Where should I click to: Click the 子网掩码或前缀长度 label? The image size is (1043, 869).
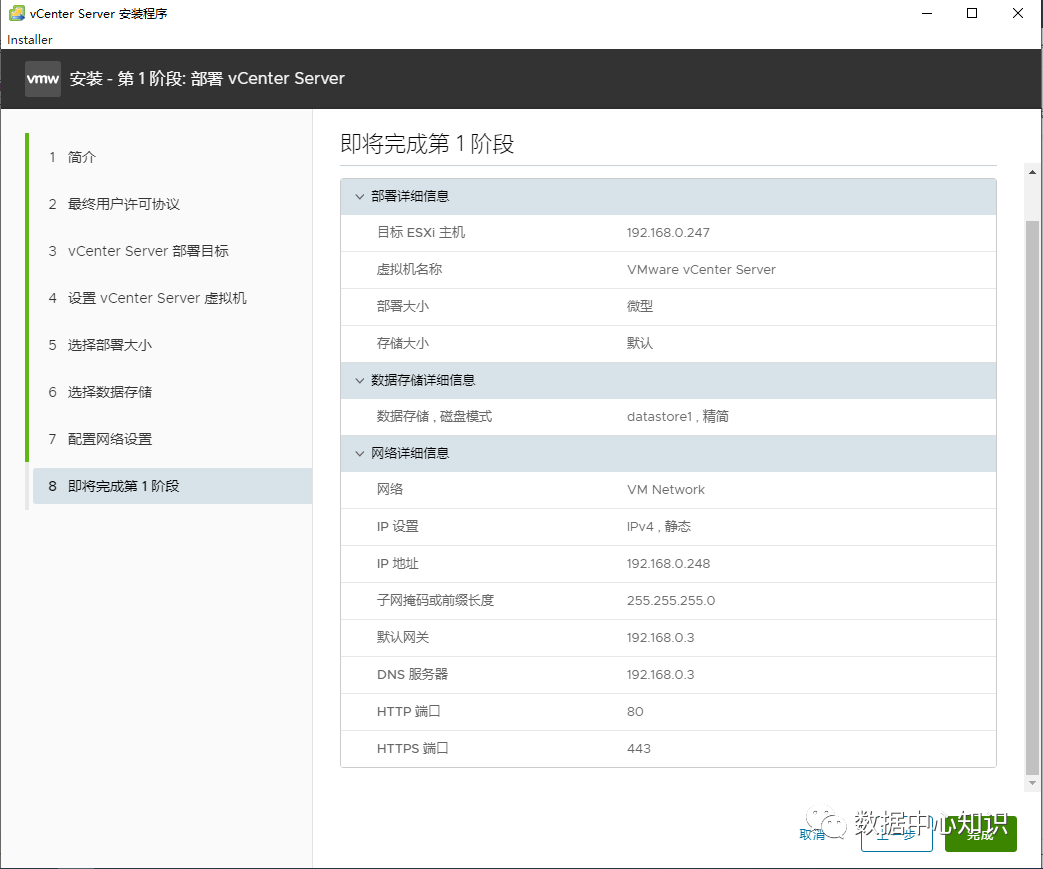point(435,600)
